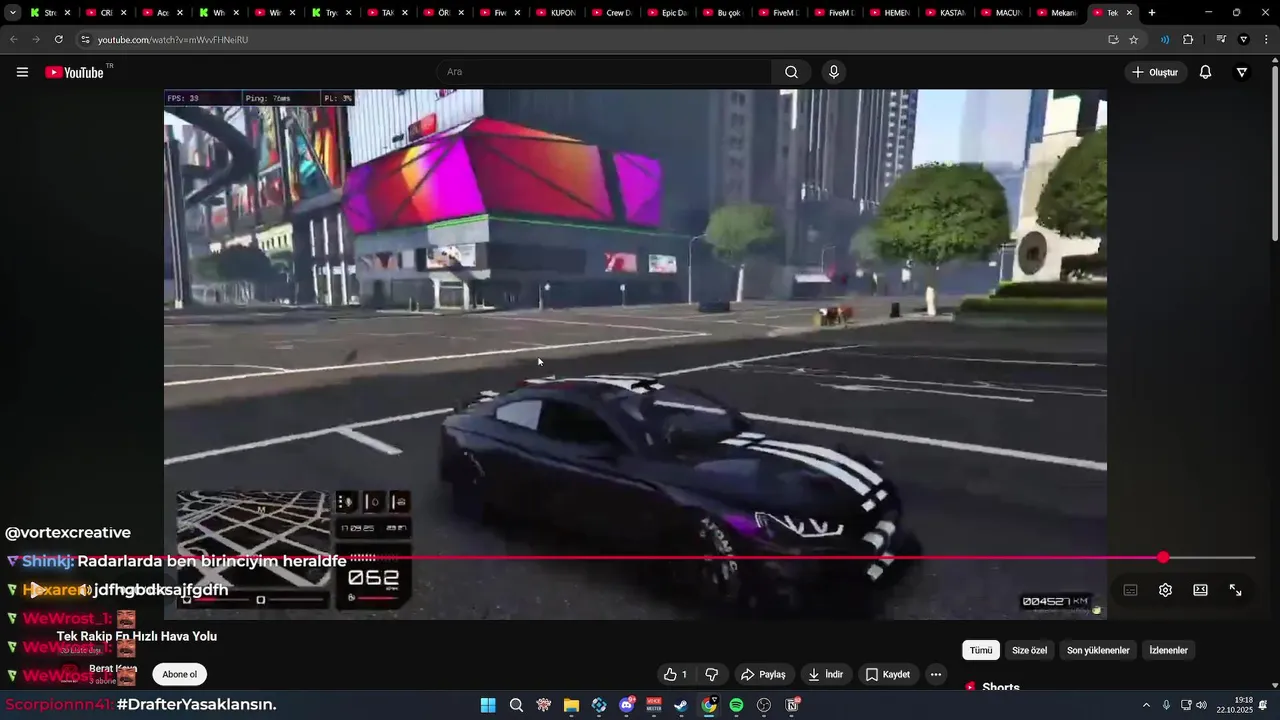1280x720 pixels.
Task: Open player settings gear
Action: [x=1165, y=590]
